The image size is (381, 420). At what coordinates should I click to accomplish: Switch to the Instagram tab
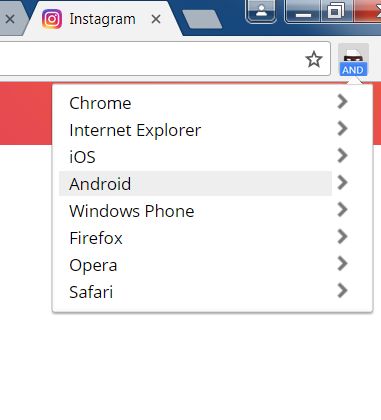102,19
